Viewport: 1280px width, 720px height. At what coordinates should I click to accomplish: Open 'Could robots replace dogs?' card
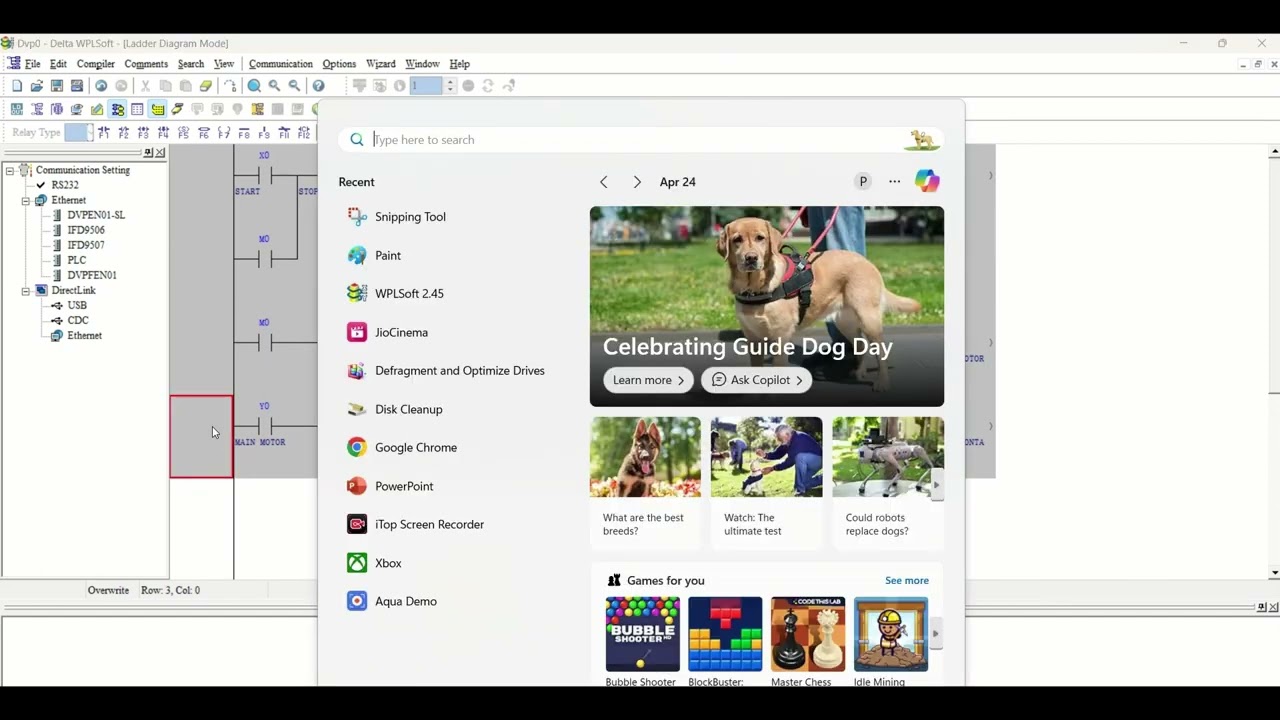click(888, 481)
